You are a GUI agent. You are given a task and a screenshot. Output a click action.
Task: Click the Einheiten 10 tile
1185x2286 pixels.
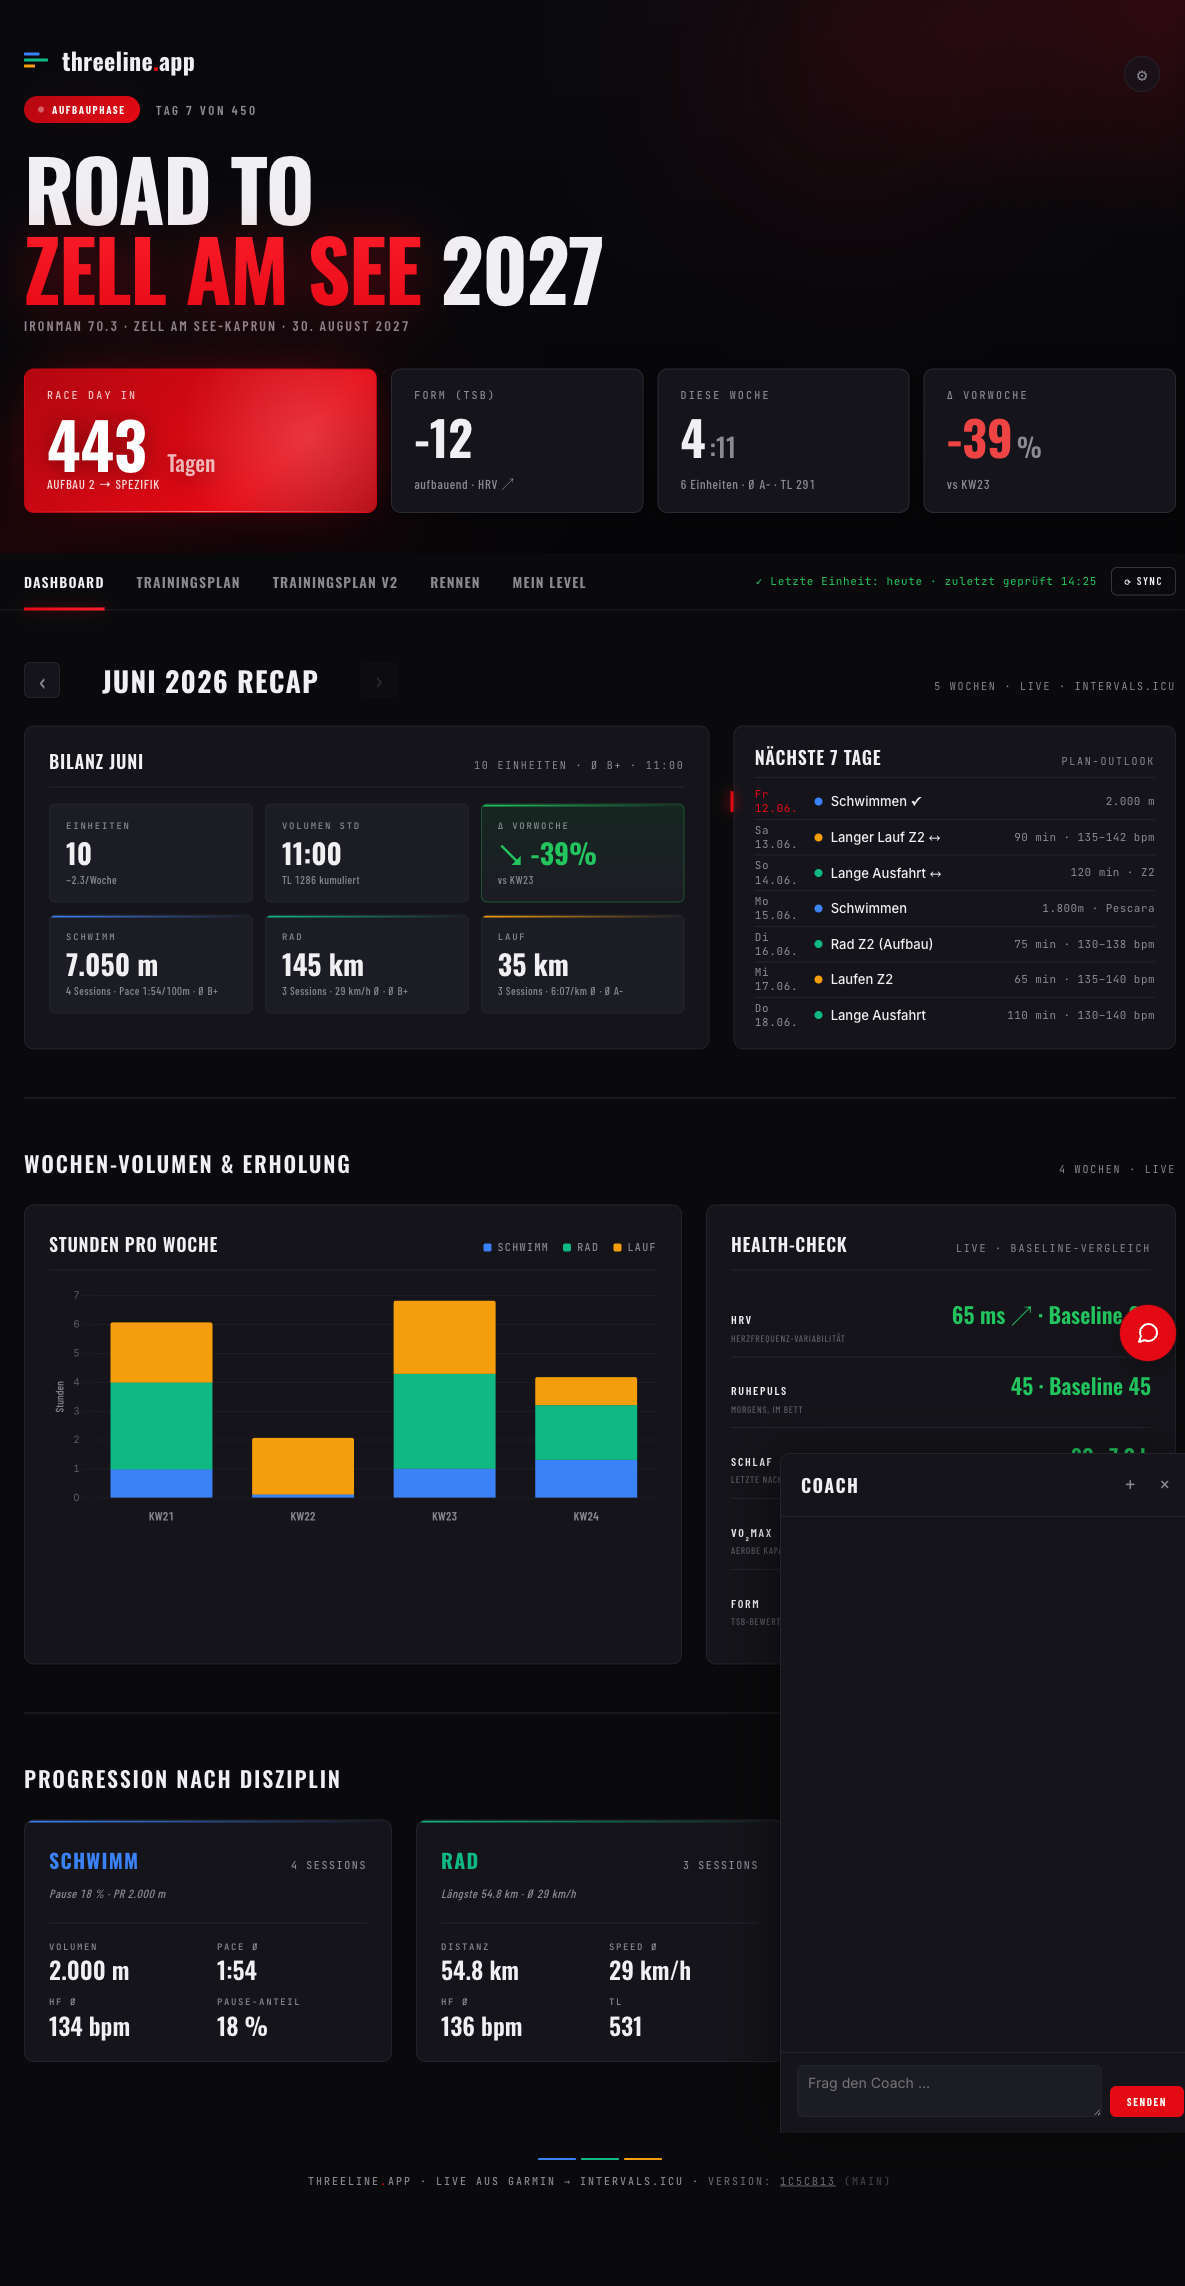coord(151,853)
